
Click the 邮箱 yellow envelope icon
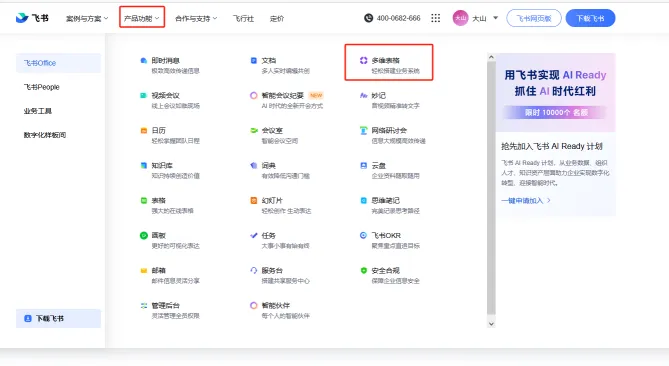click(144, 270)
